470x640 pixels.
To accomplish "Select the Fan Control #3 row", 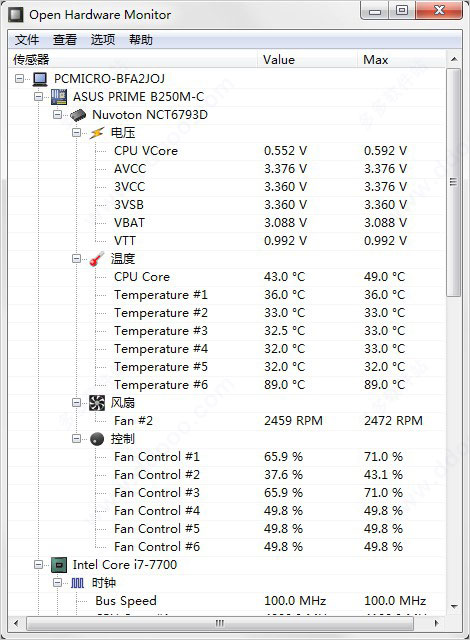I will point(227,493).
